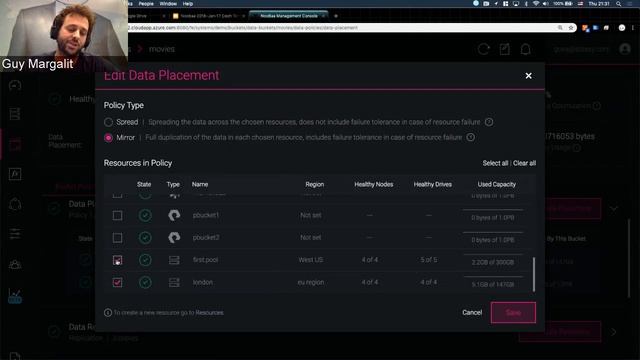Click pbucket2 cloud type icon
The width and height of the screenshot is (640, 360).
(x=174, y=238)
